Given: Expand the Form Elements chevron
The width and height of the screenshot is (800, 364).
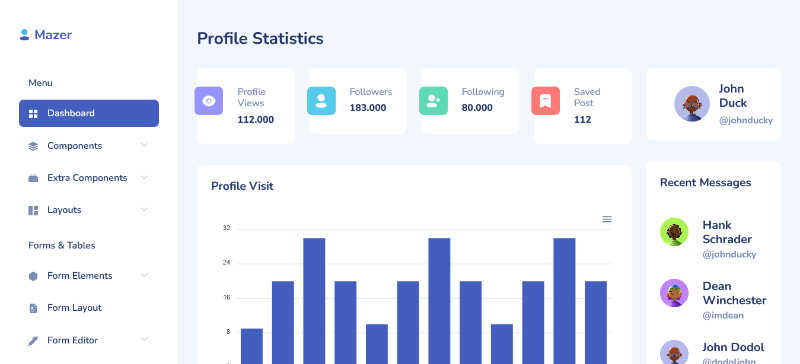Looking at the screenshot, I should pyautogui.click(x=144, y=275).
